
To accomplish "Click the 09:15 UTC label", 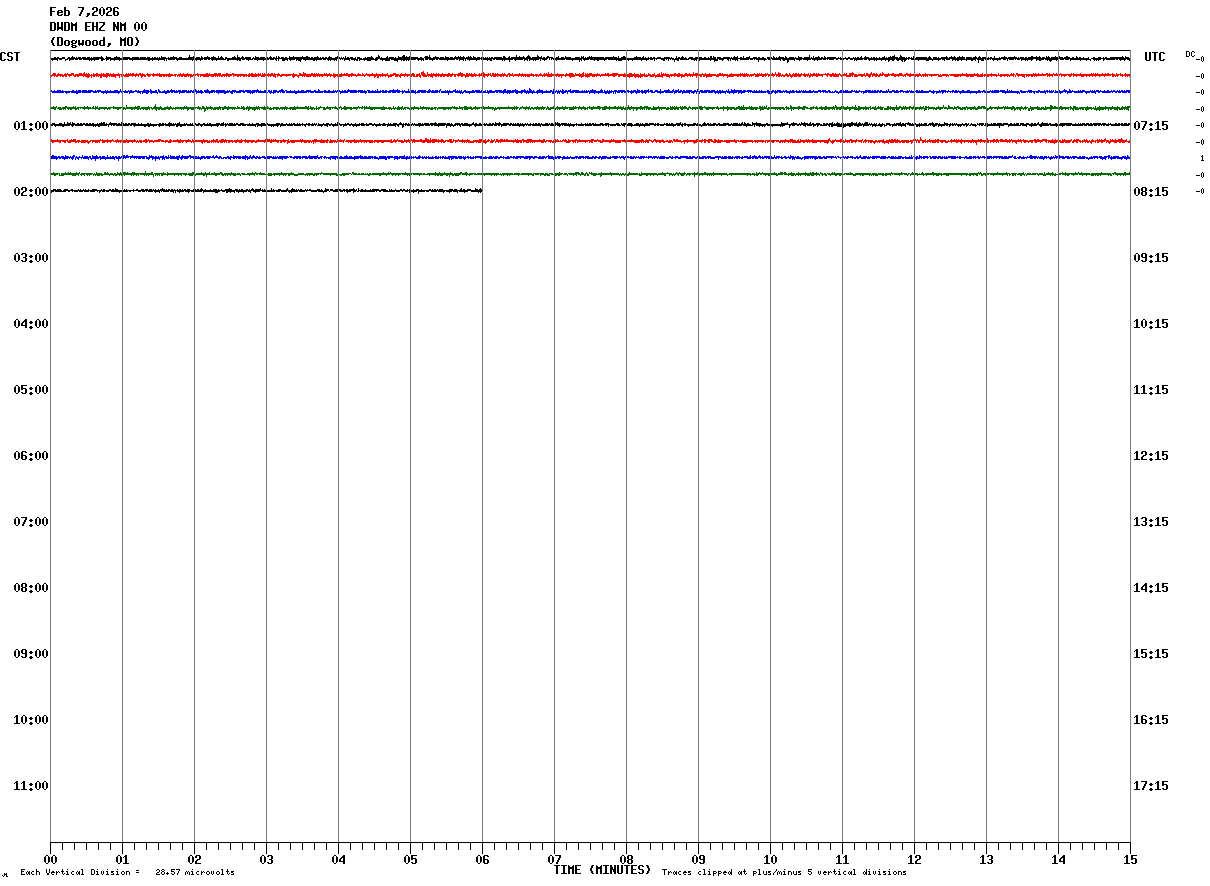I will pyautogui.click(x=1151, y=258).
